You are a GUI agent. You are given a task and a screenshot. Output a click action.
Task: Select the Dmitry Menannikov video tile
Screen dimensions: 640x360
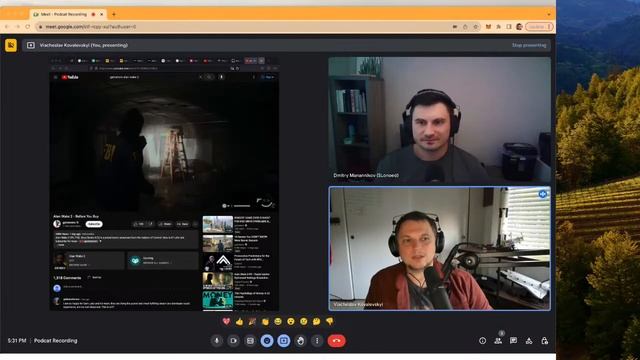[x=440, y=120]
